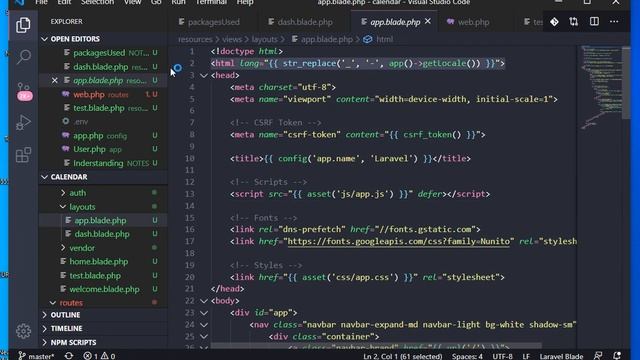Open dash.blade.php under layouts folder
Viewport: 640px width, 360px height.
coord(102,234)
